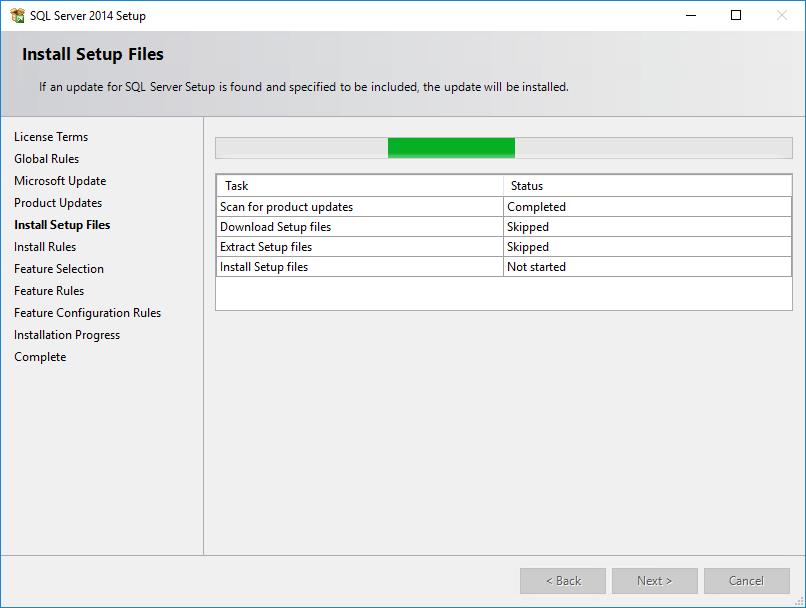Screen dimensions: 806x608
Task: Select the Install Setup Files step
Action: pyautogui.click(x=62, y=225)
